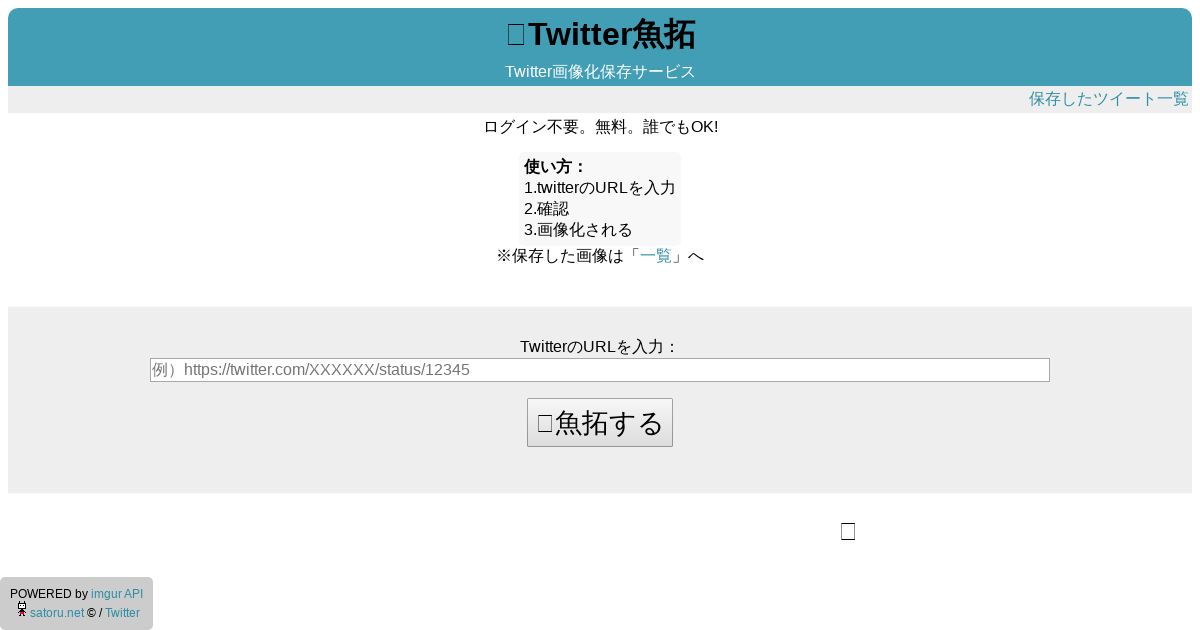Click the 使い方： heading text

click(x=555, y=167)
